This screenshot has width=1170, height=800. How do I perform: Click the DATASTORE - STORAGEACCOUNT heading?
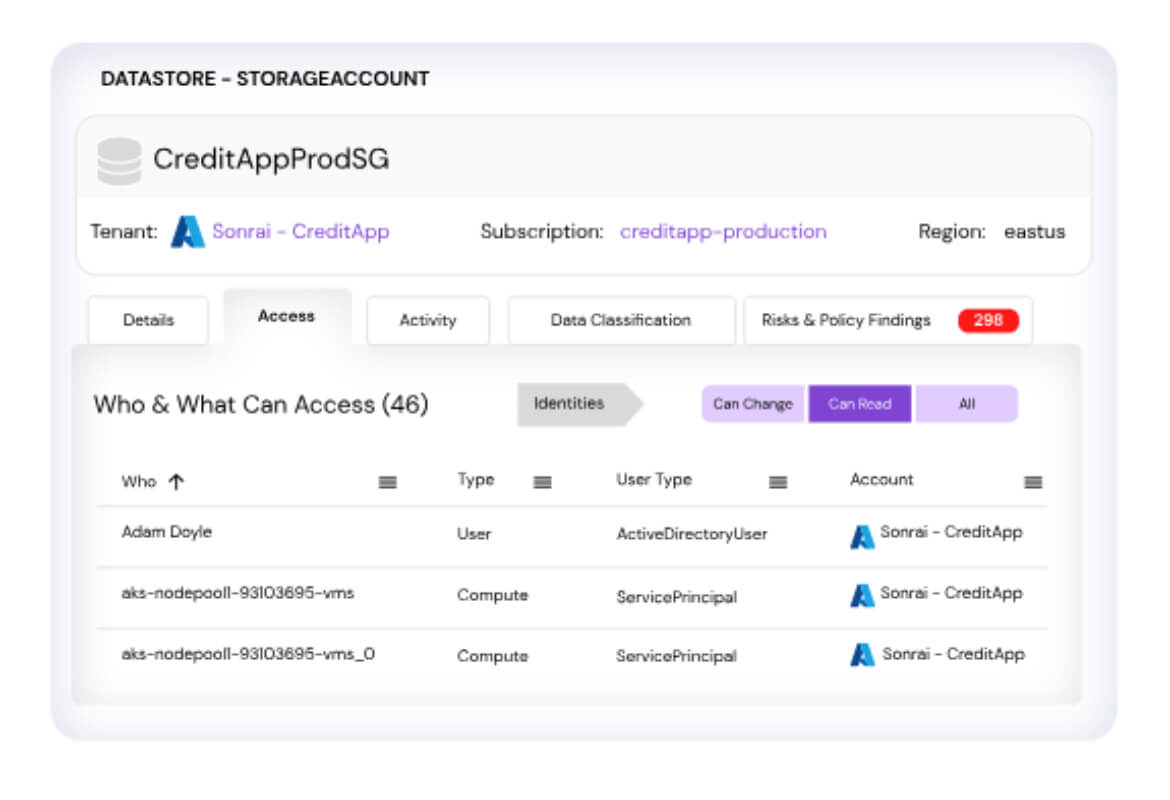[x=265, y=78]
